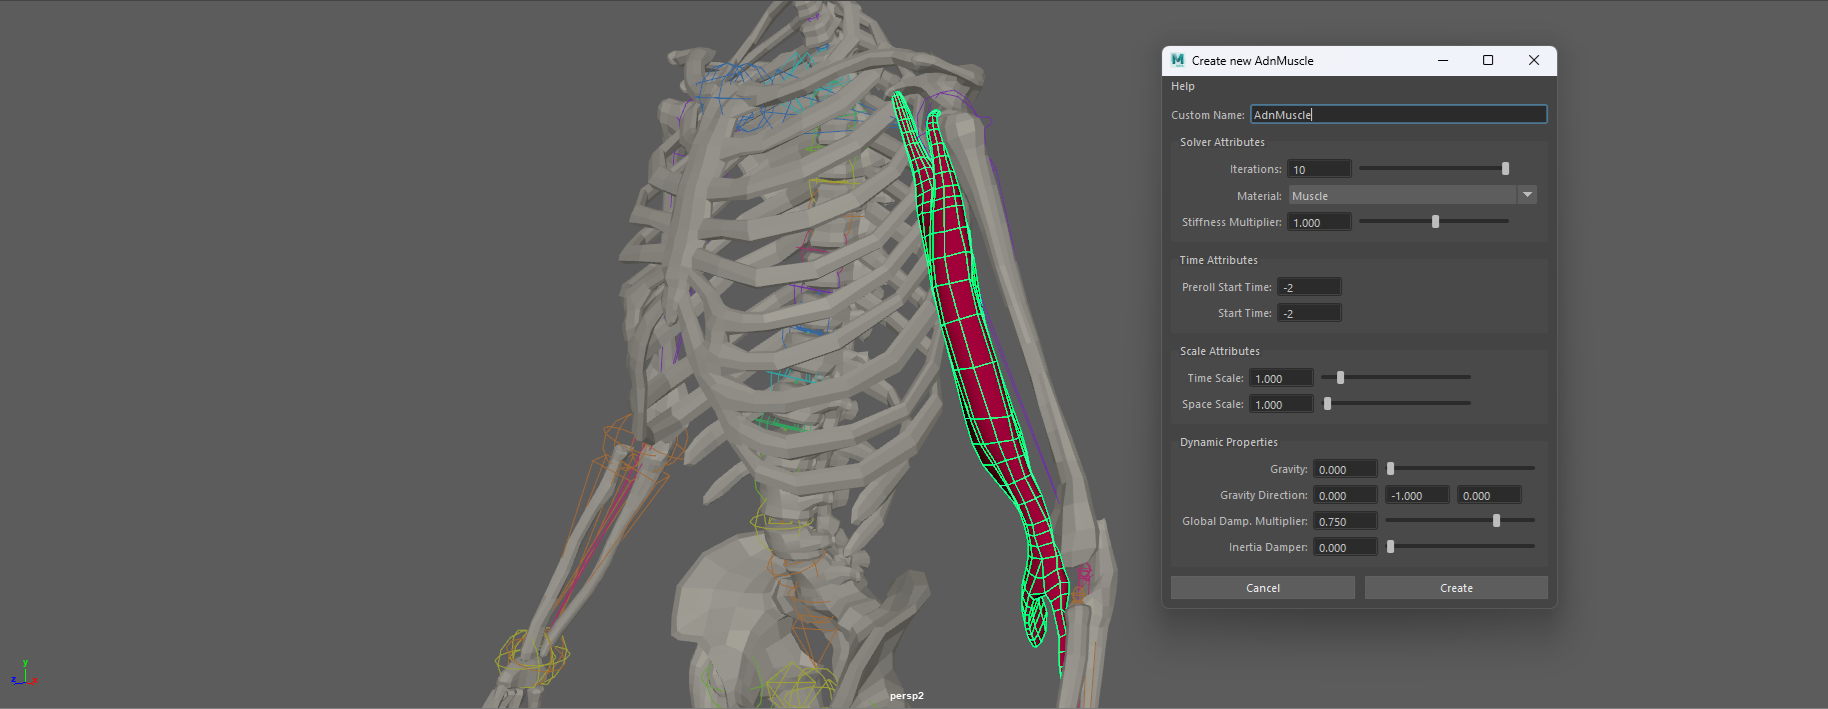The width and height of the screenshot is (1828, 709).
Task: Click the XYZ axis gizmo in viewport corner
Action: 24,674
